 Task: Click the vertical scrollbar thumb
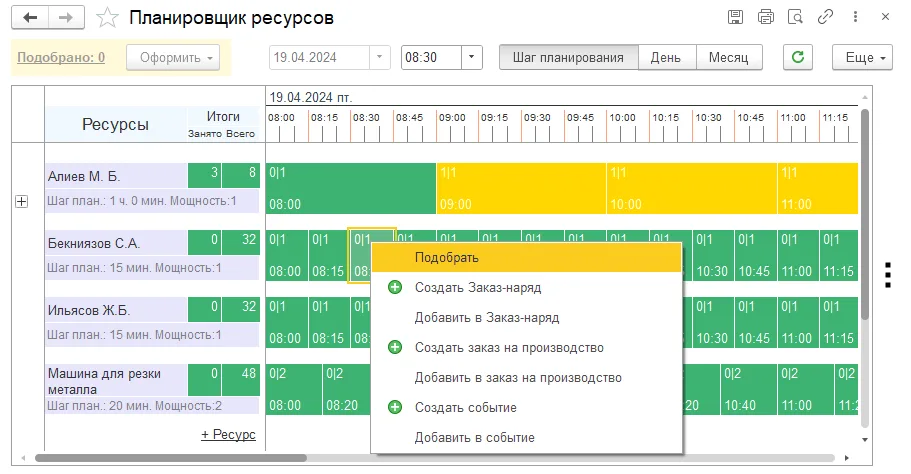pos(865,213)
